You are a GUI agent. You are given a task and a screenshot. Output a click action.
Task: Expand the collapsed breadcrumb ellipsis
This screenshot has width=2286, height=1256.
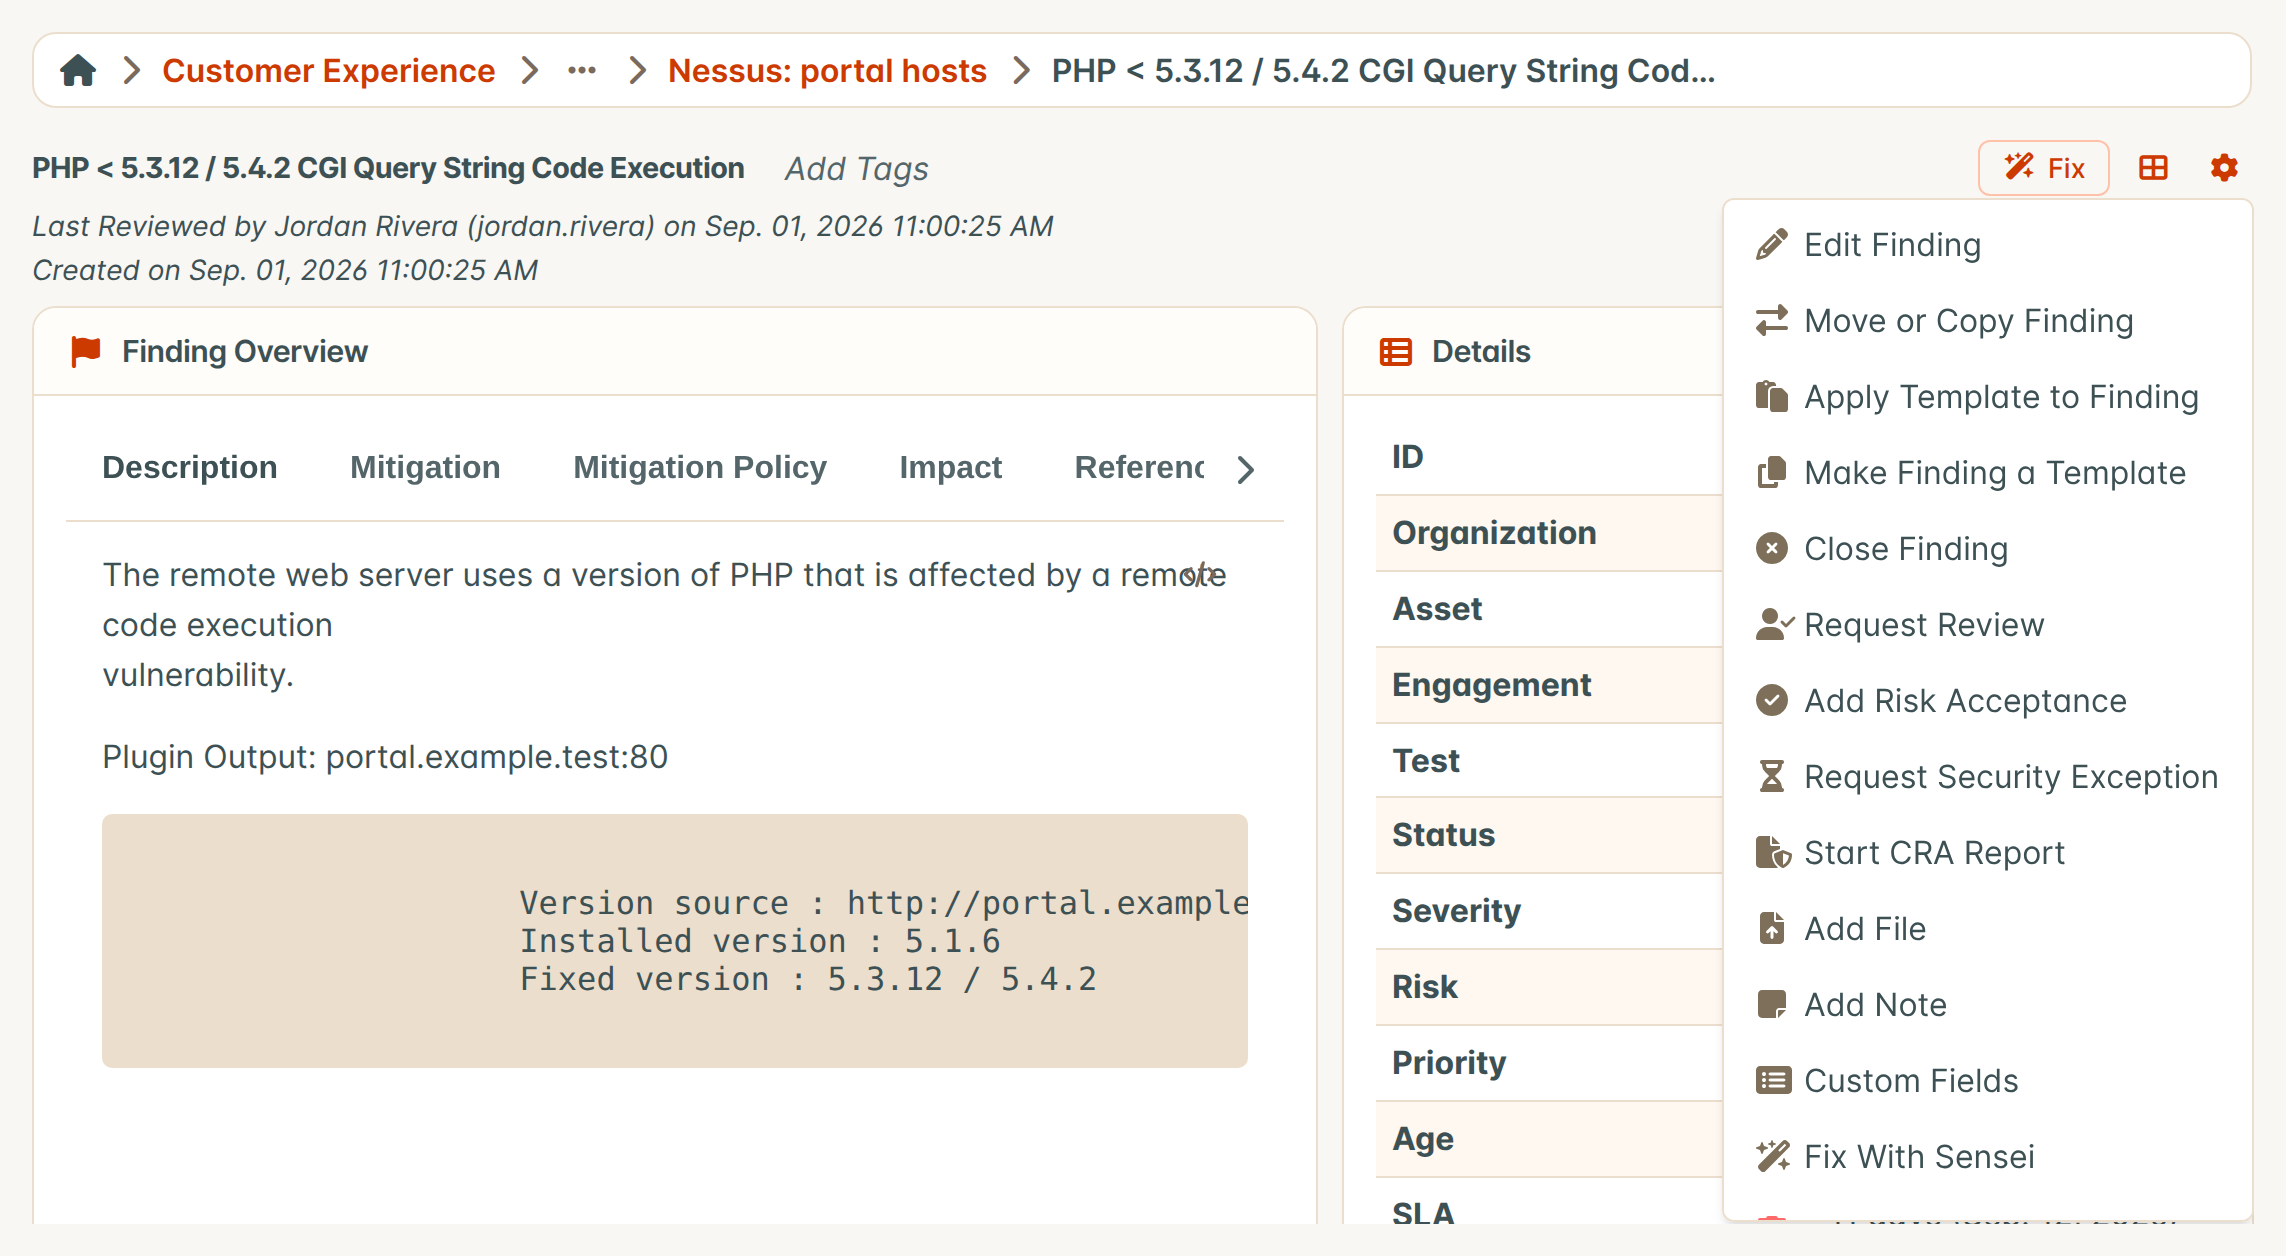582,71
